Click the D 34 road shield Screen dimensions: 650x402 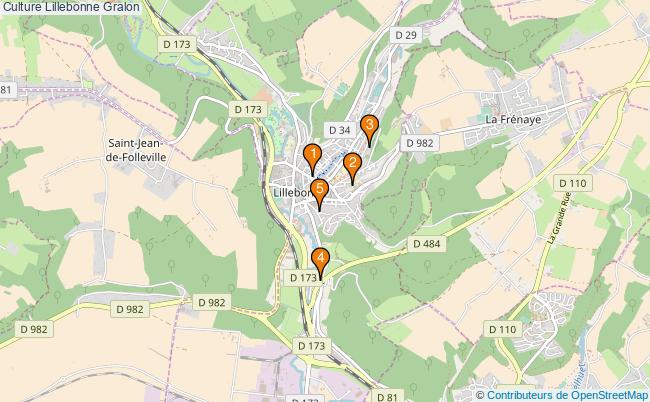(x=340, y=130)
